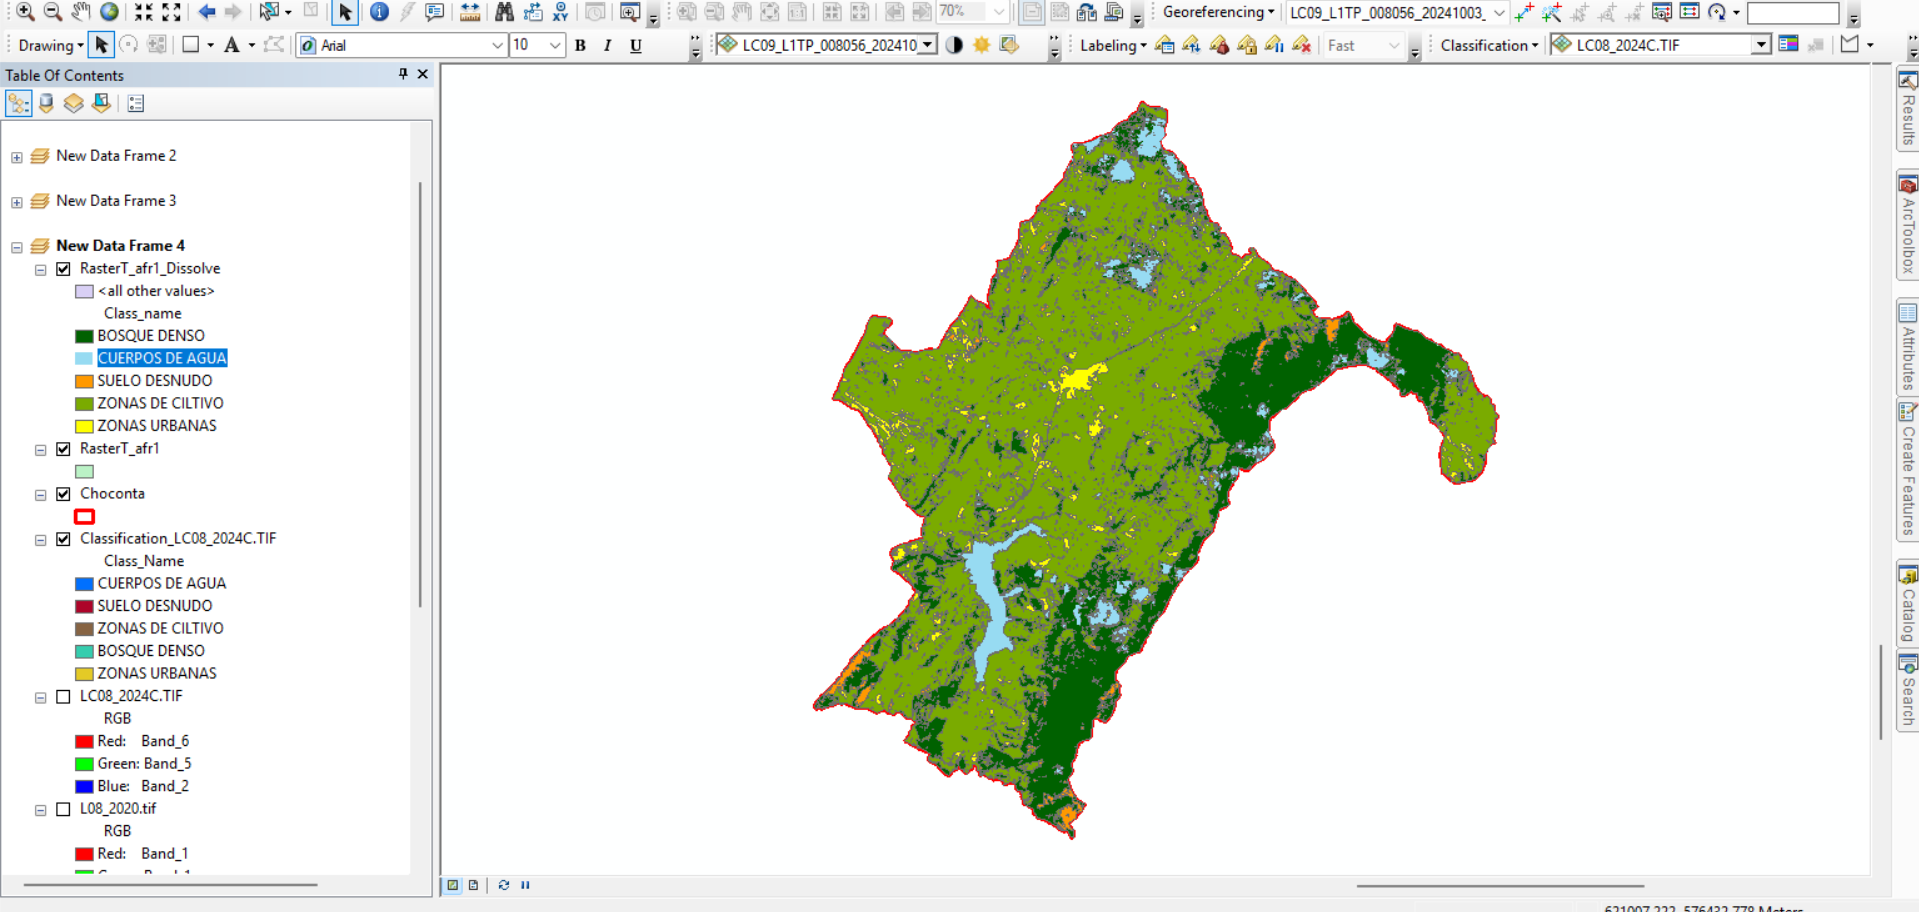Open the Results side tab
The height and width of the screenshot is (912, 1919).
tap(1908, 109)
